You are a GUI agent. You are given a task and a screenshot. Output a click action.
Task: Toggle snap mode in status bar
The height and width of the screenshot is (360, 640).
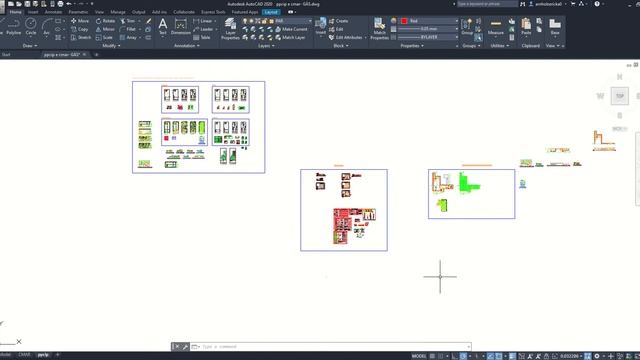(x=441, y=356)
